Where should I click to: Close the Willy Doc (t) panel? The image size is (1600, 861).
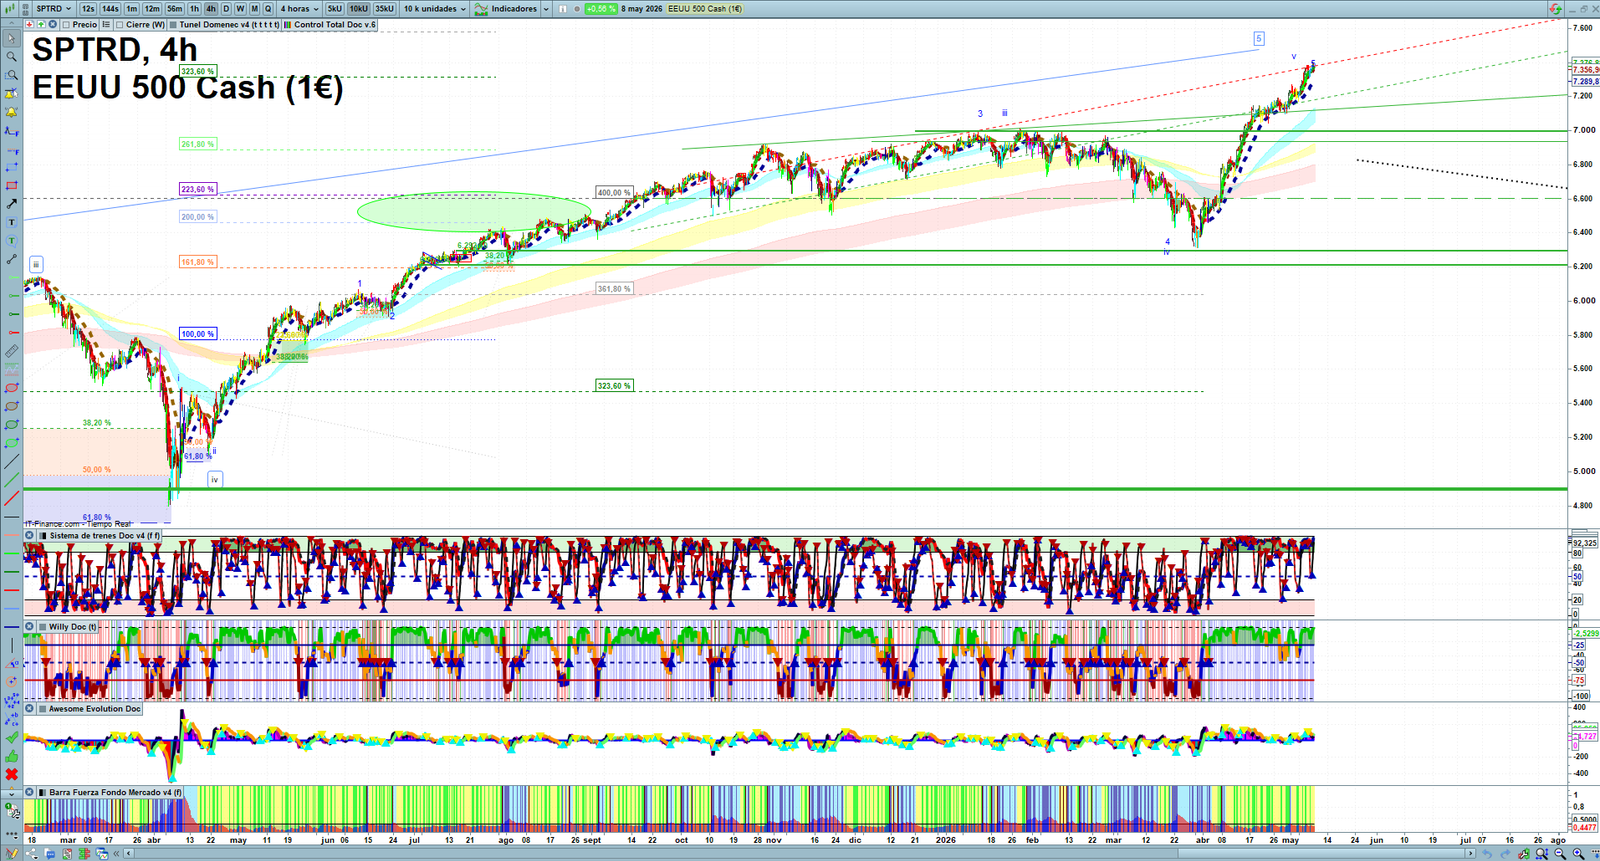pyautogui.click(x=30, y=627)
